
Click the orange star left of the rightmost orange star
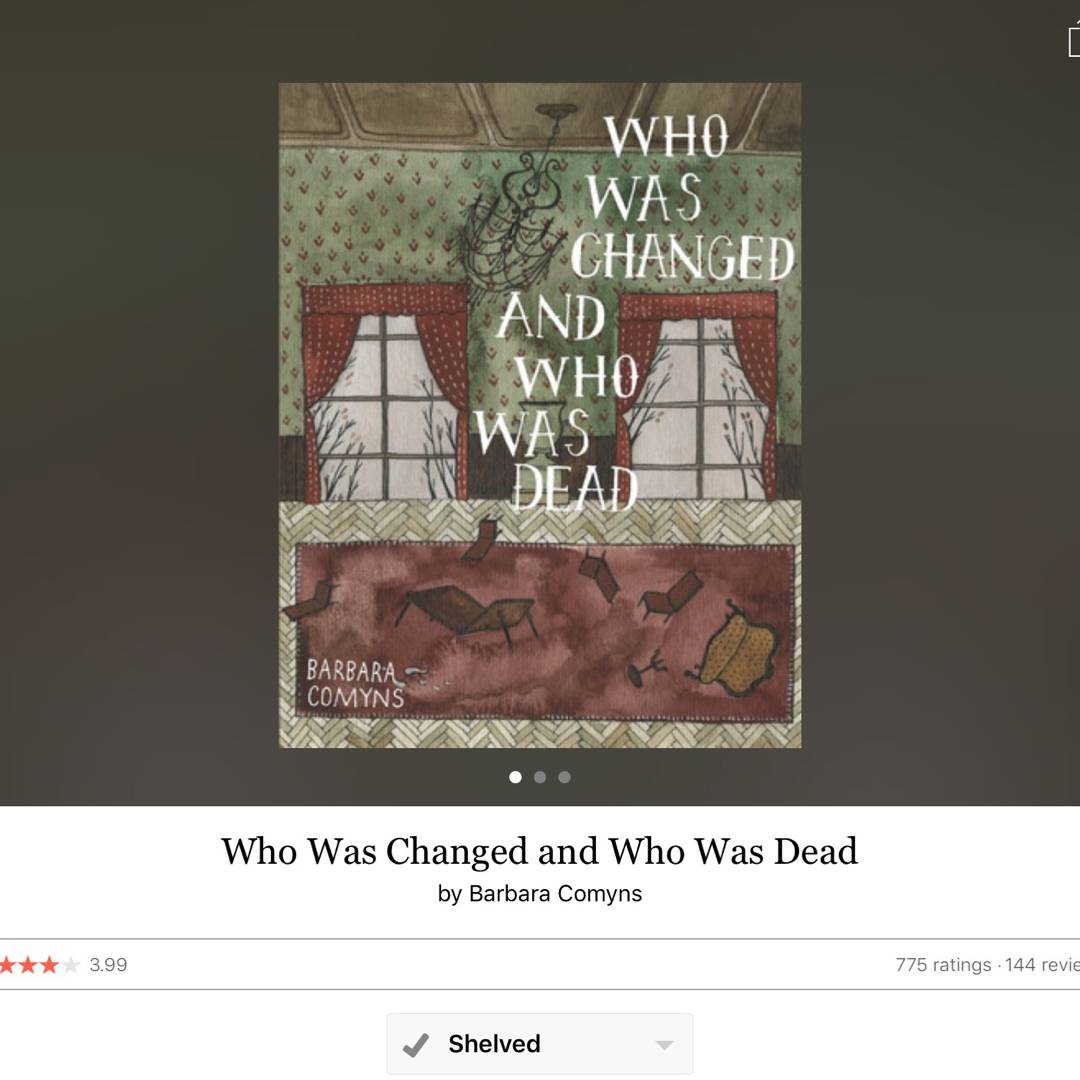(x=28, y=965)
